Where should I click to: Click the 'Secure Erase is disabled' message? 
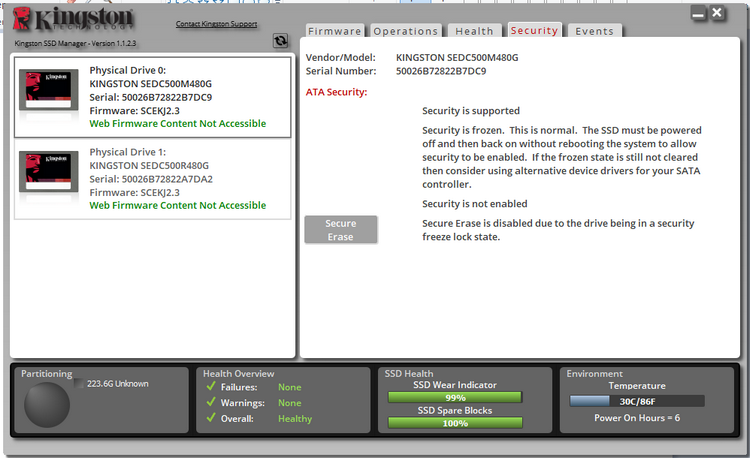pos(558,230)
